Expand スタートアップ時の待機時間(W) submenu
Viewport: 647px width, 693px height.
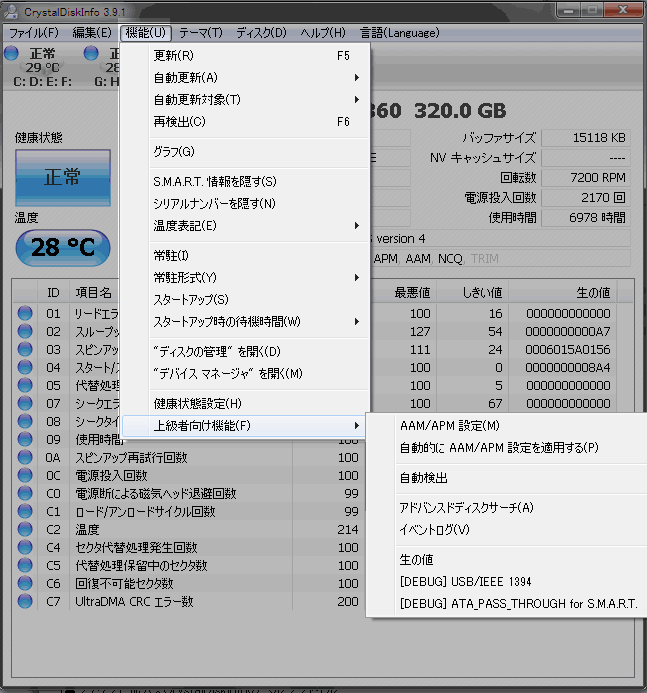245,322
